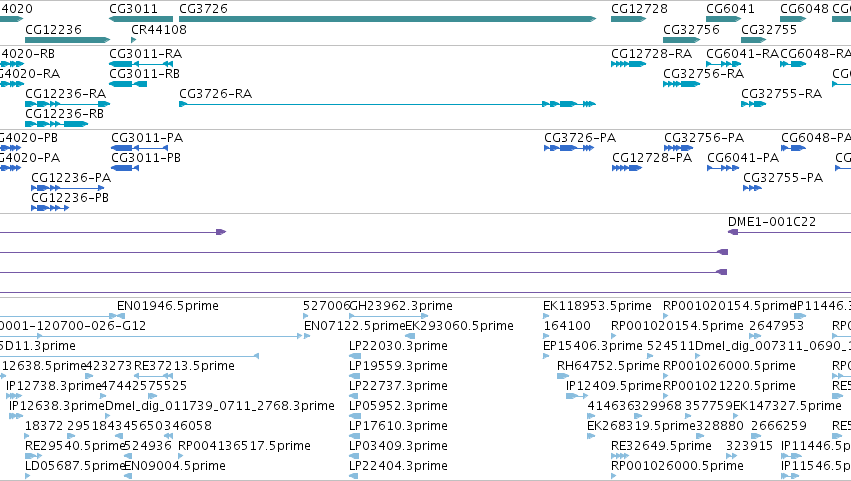
Task: Open protein CG3011-PA
Action: coord(147,138)
